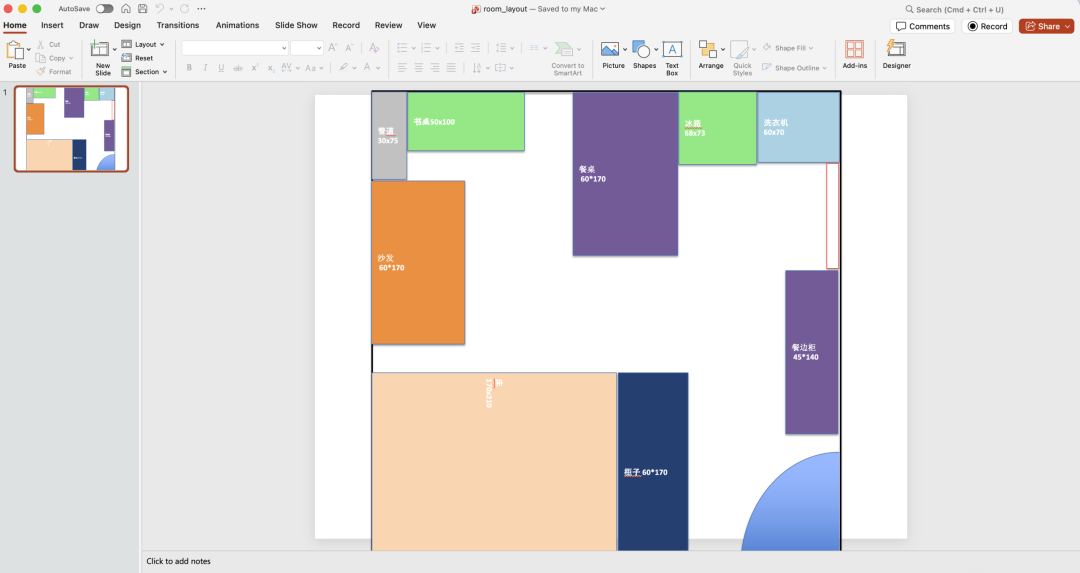Toggle italic formatting
Viewport: 1080px width, 573px height.
click(205, 68)
